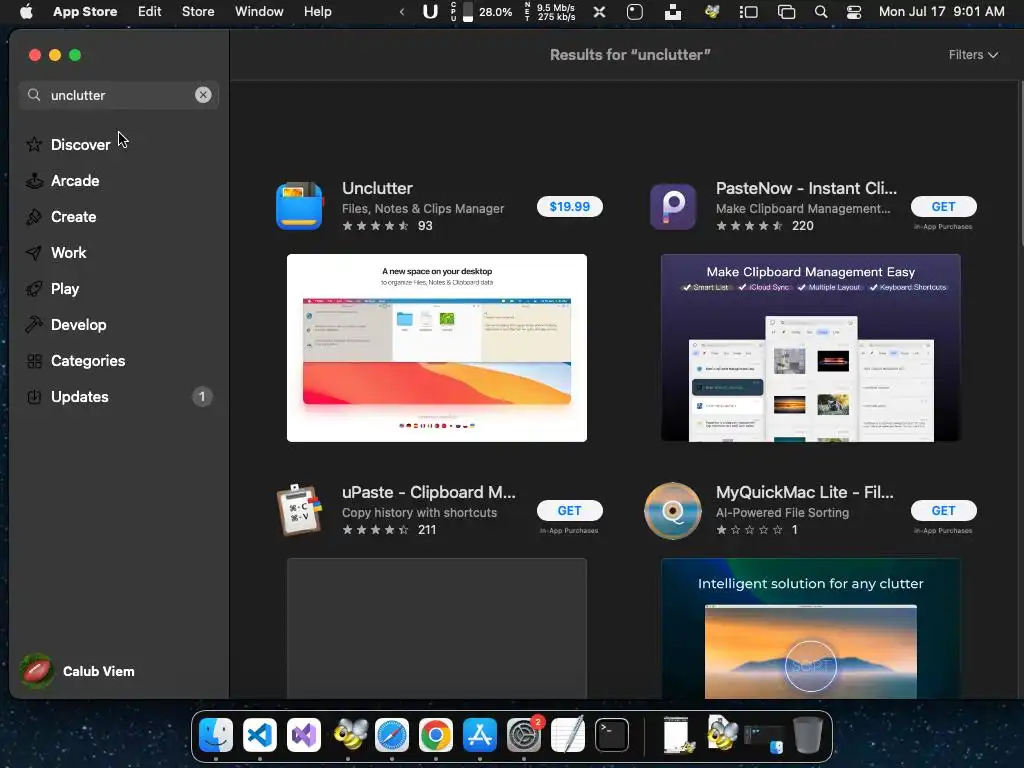
Task: Open the Help menu
Action: click(x=317, y=12)
